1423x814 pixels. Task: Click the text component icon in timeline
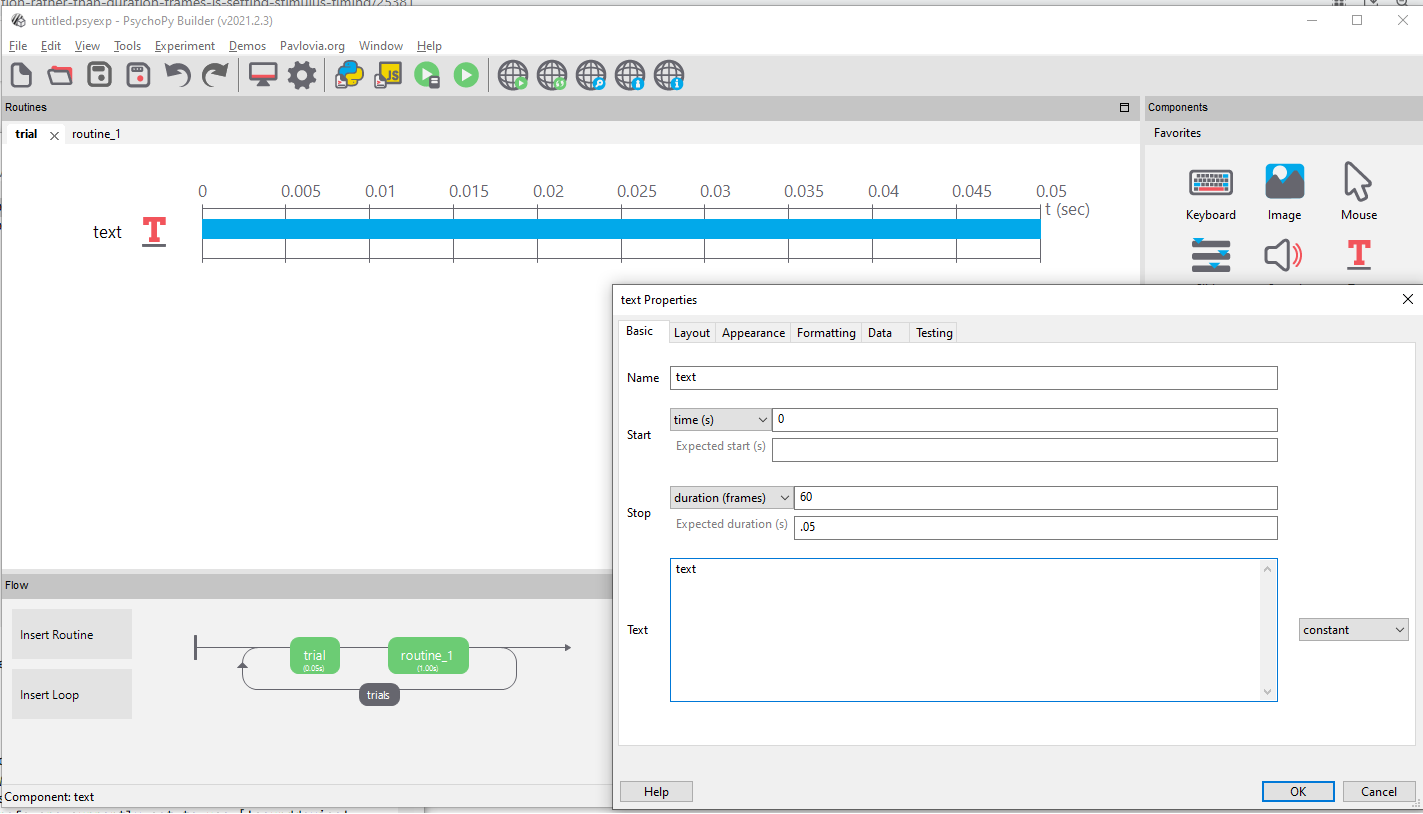[x=153, y=231]
